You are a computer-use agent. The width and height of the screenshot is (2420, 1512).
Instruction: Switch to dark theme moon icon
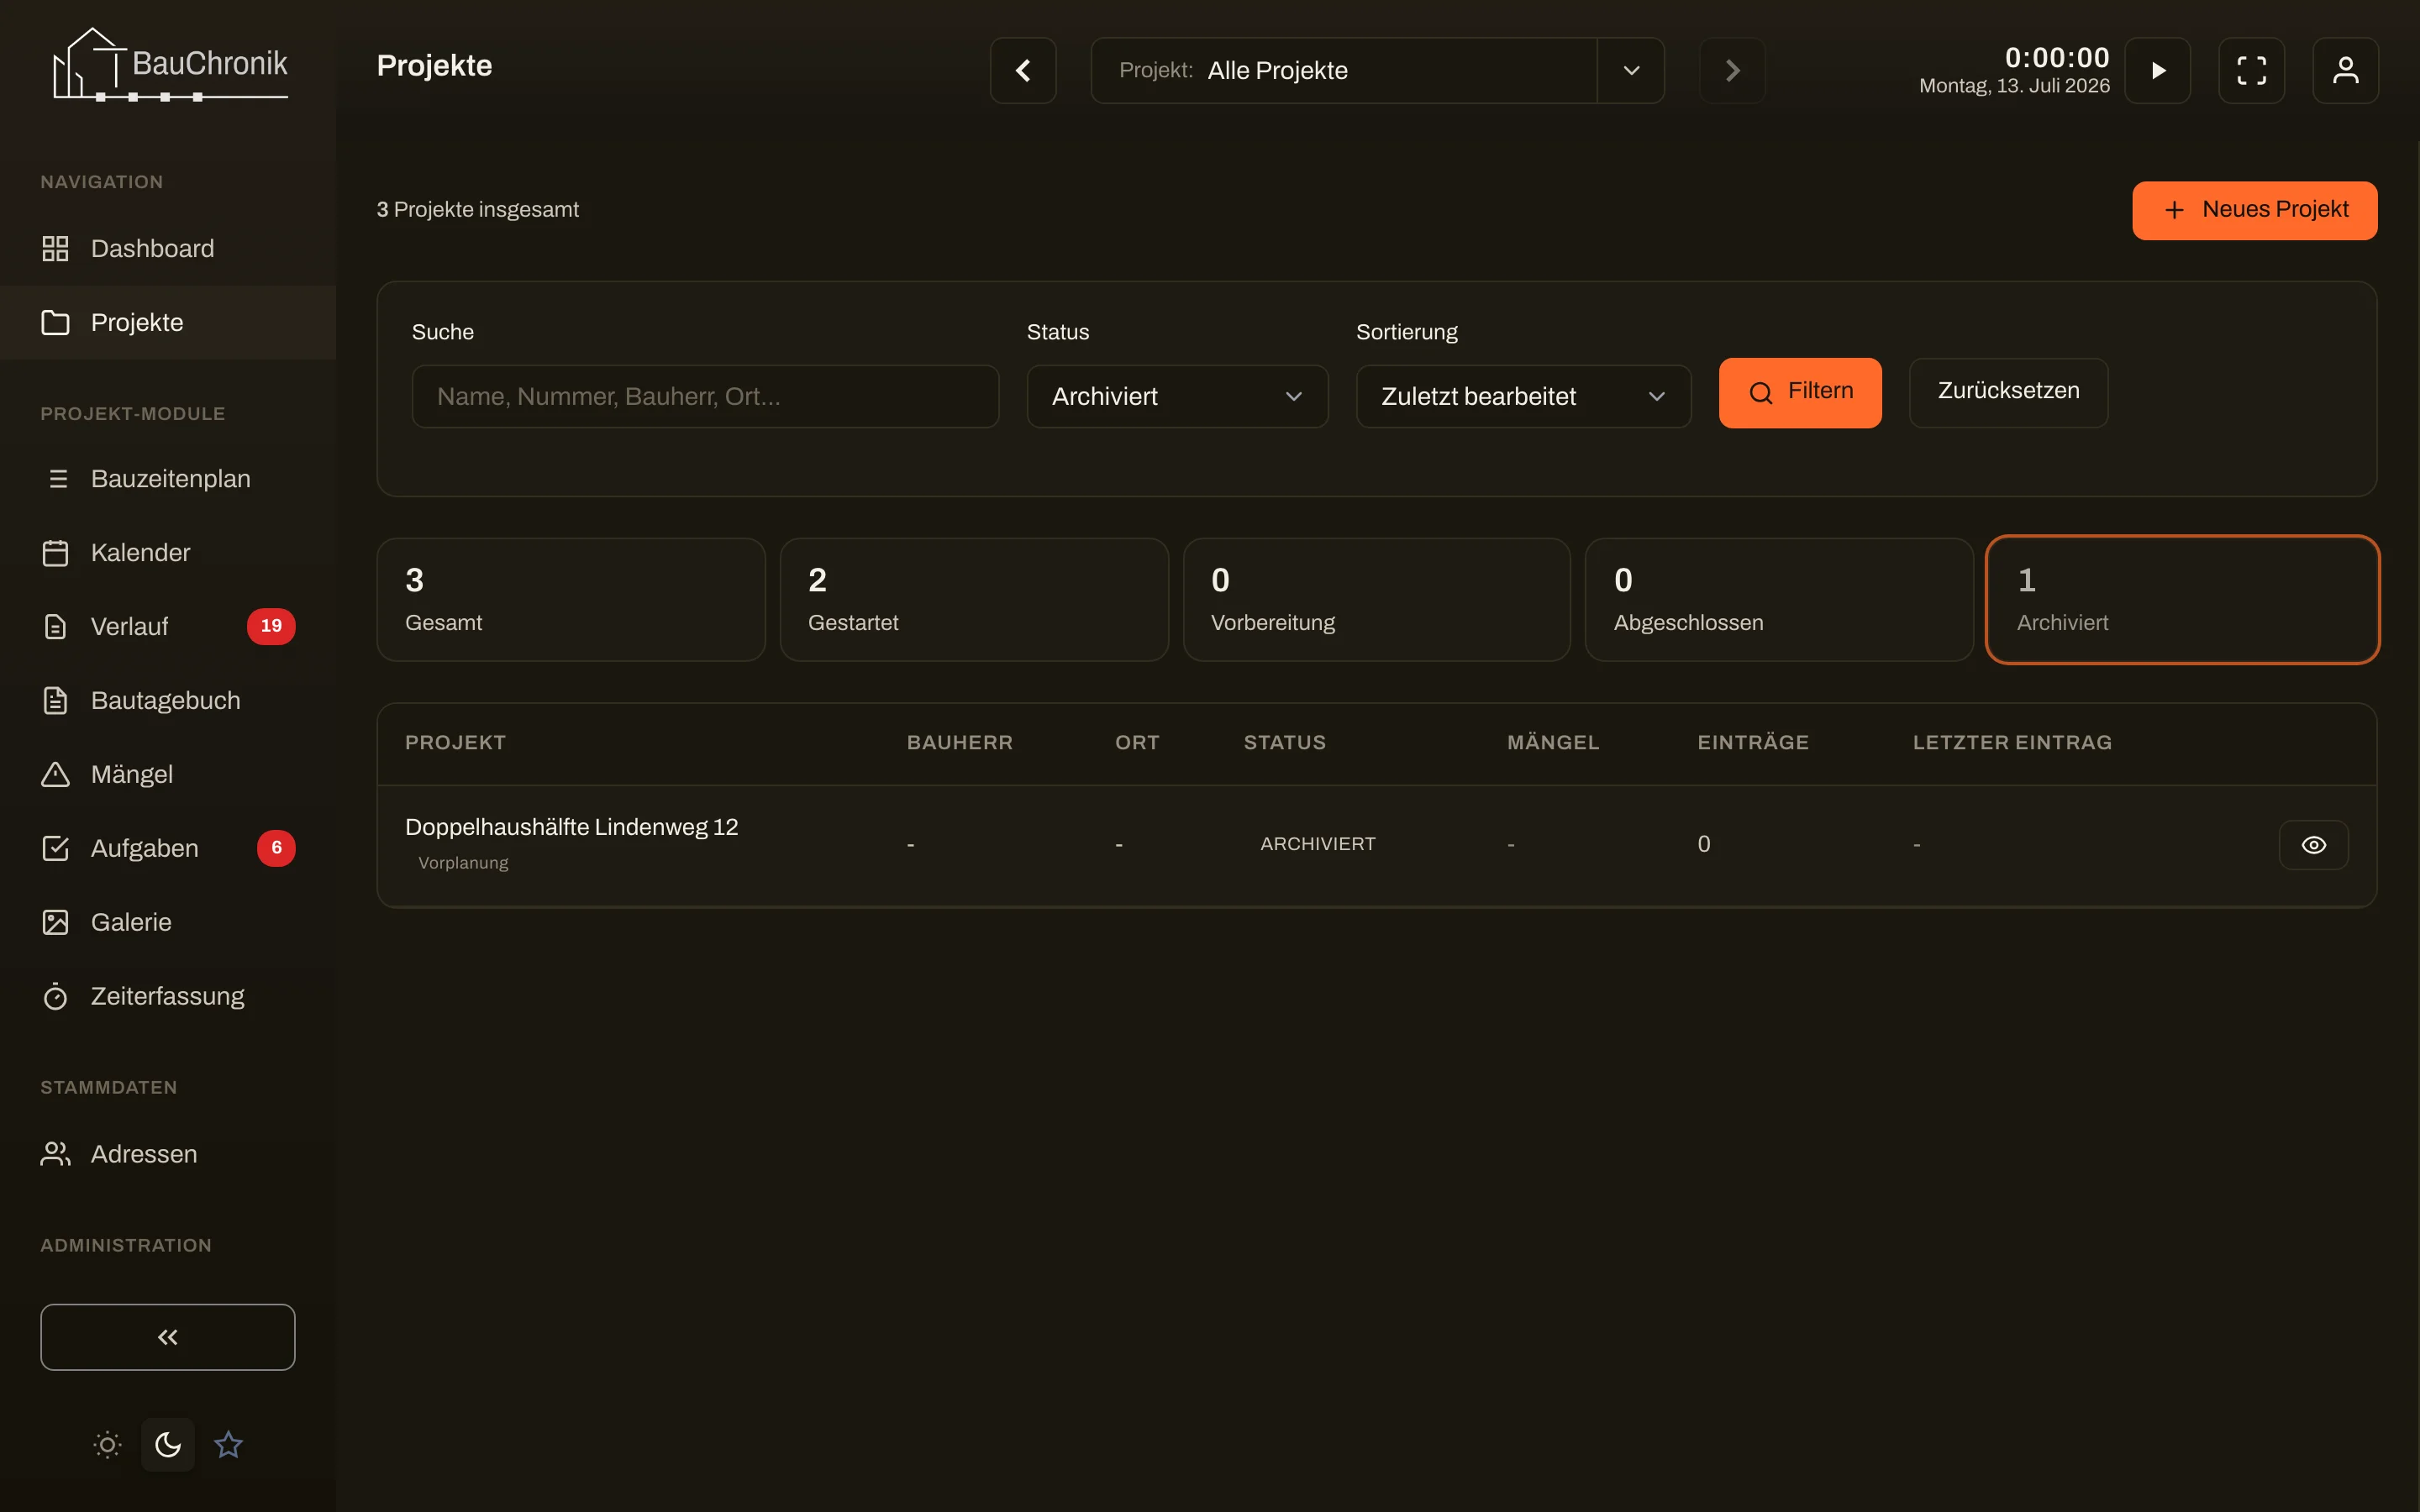pos(168,1445)
